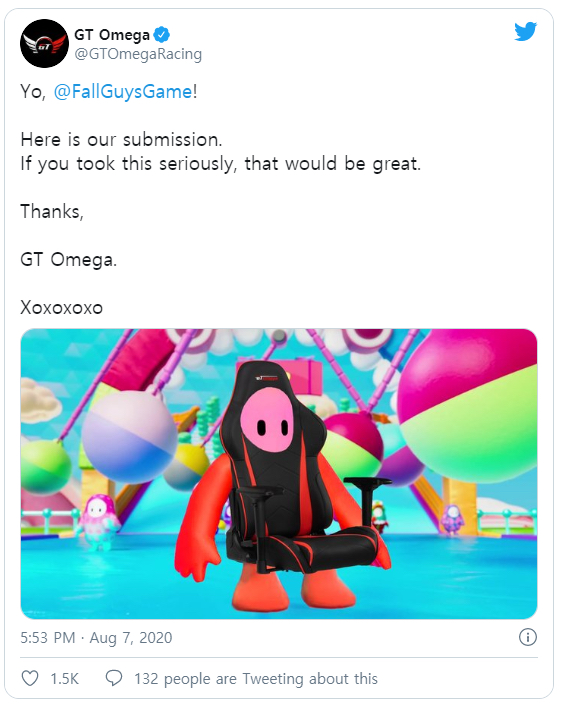The image size is (562, 706).
Task: Click the 1.5K likes count
Action: click(x=64, y=679)
